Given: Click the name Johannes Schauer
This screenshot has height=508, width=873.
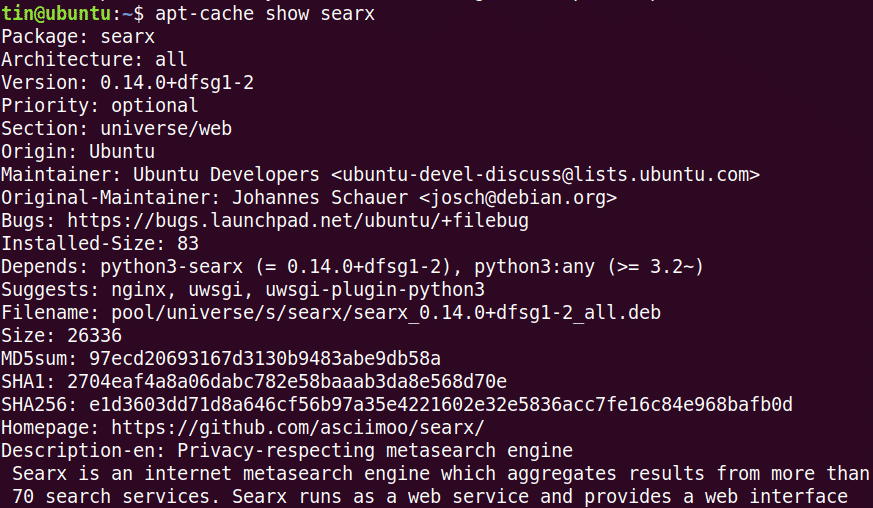Looking at the screenshot, I should click(320, 197).
